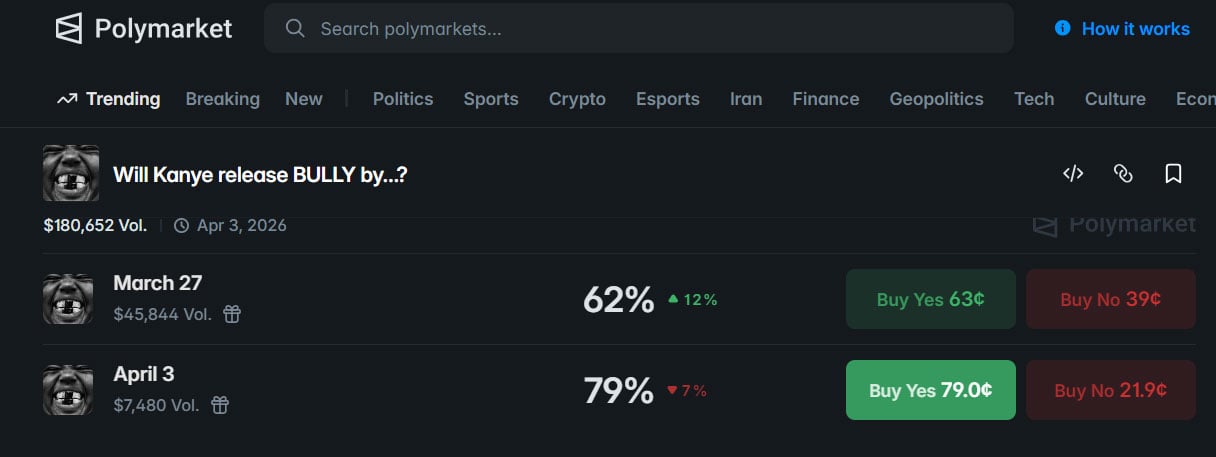Copy the market link icon
This screenshot has width=1216, height=457.
(1123, 174)
